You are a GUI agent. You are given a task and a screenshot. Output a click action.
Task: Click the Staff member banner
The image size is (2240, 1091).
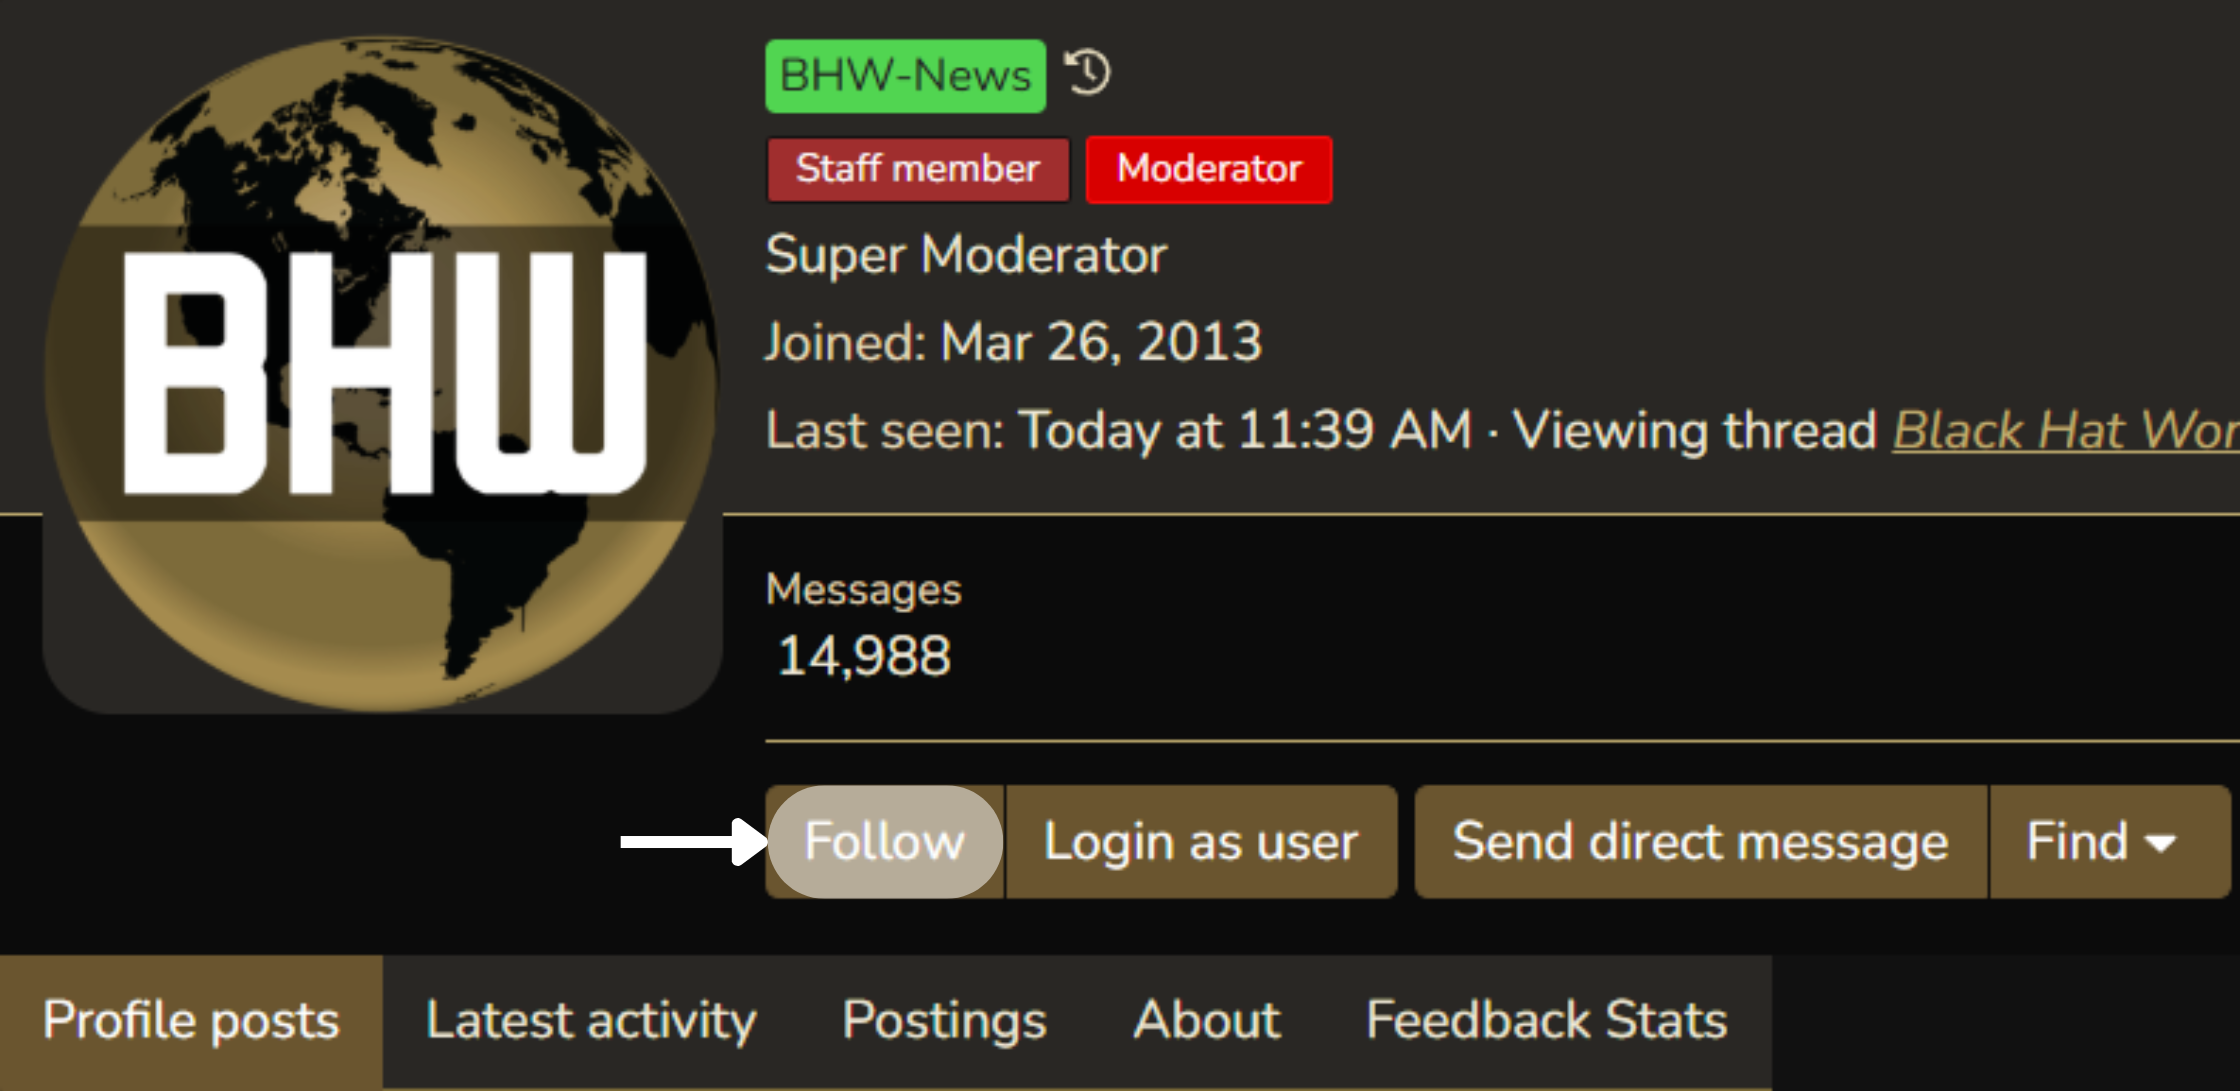click(x=918, y=169)
